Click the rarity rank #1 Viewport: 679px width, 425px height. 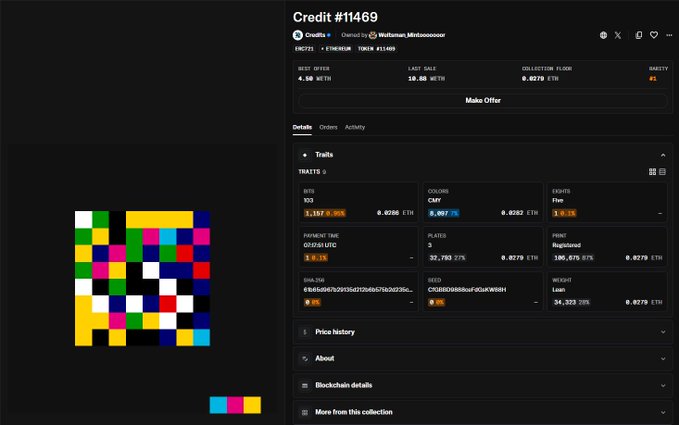[x=653, y=79]
